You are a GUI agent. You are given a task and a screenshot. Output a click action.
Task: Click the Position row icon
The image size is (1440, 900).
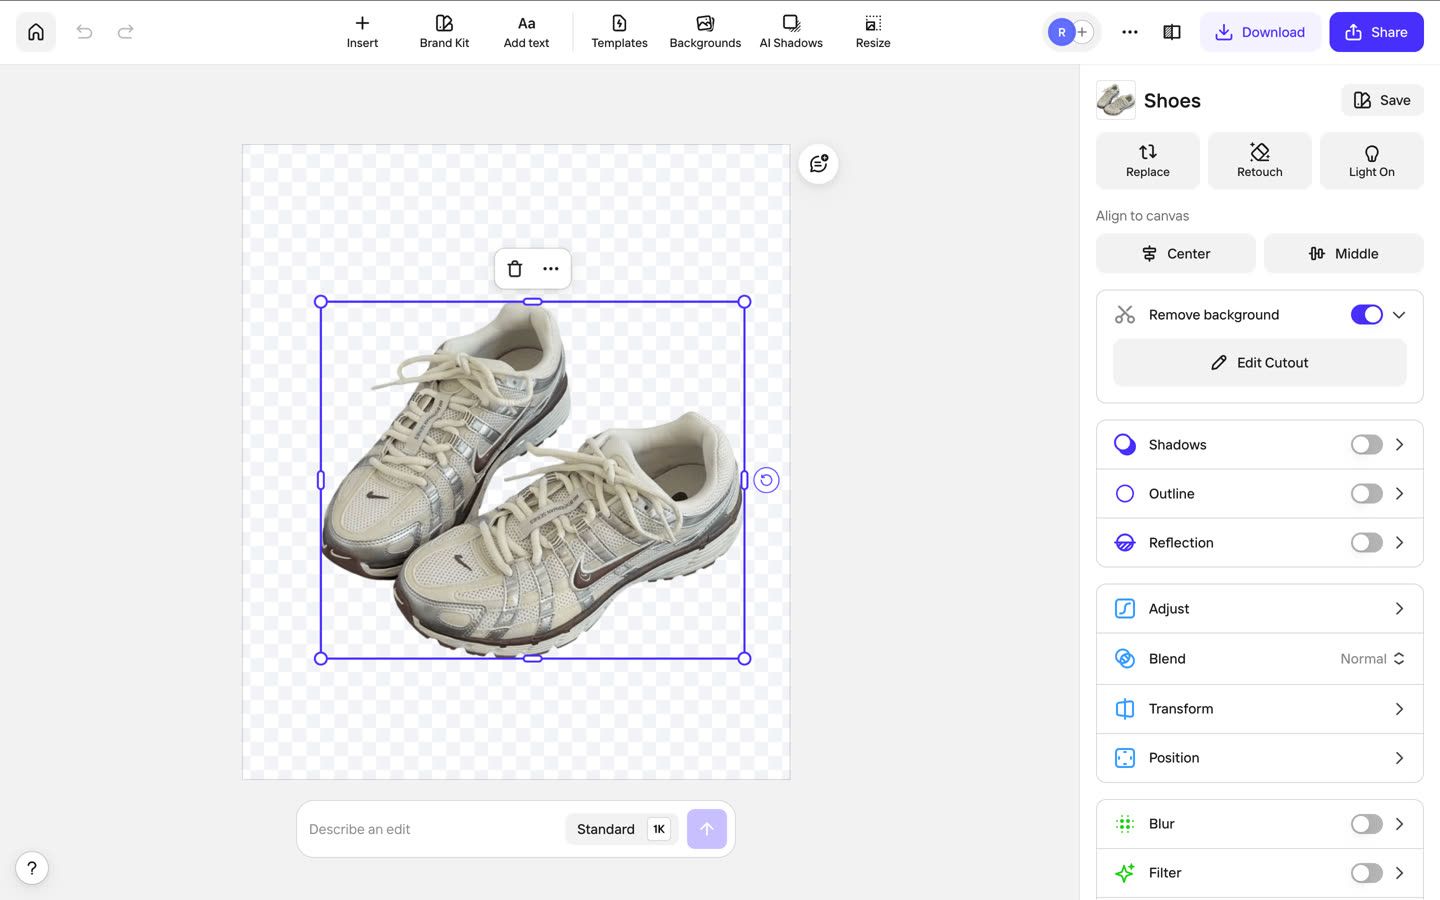coord(1125,758)
